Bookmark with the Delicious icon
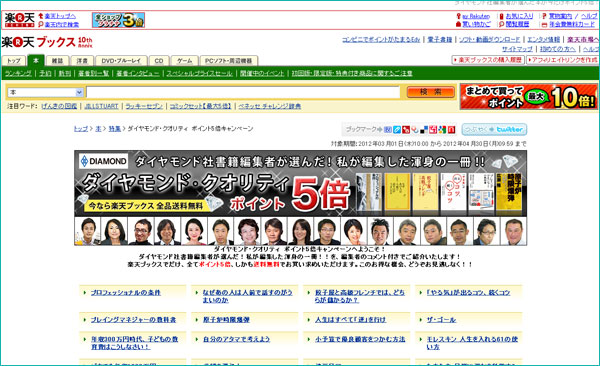The image size is (600, 366). click(x=424, y=130)
